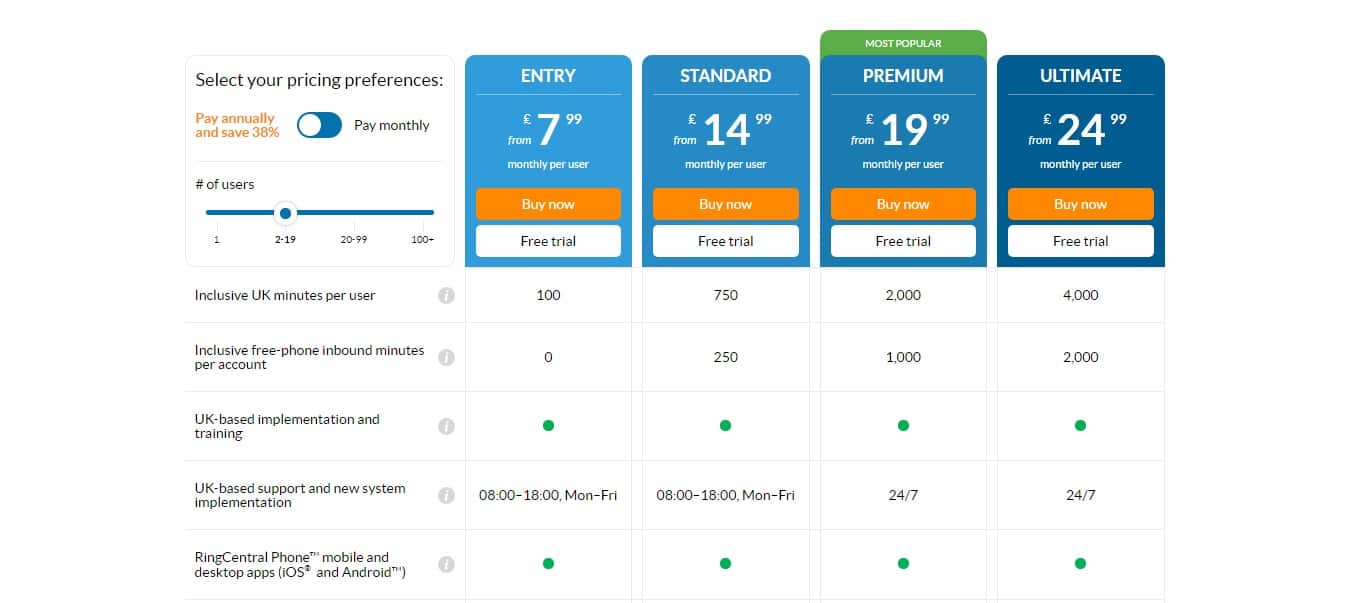1345x603 pixels.
Task: Click info icon for free-phone inbound minutes
Action: tap(446, 358)
